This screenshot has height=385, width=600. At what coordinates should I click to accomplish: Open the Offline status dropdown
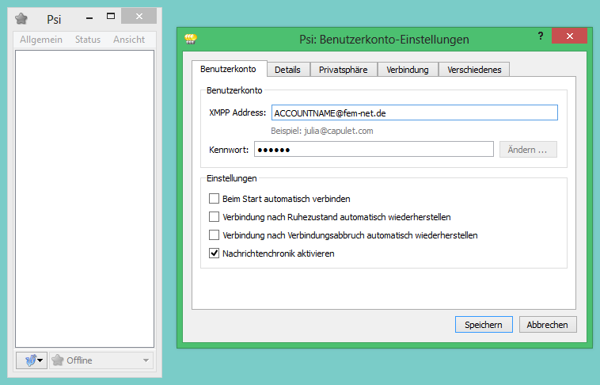(101, 360)
